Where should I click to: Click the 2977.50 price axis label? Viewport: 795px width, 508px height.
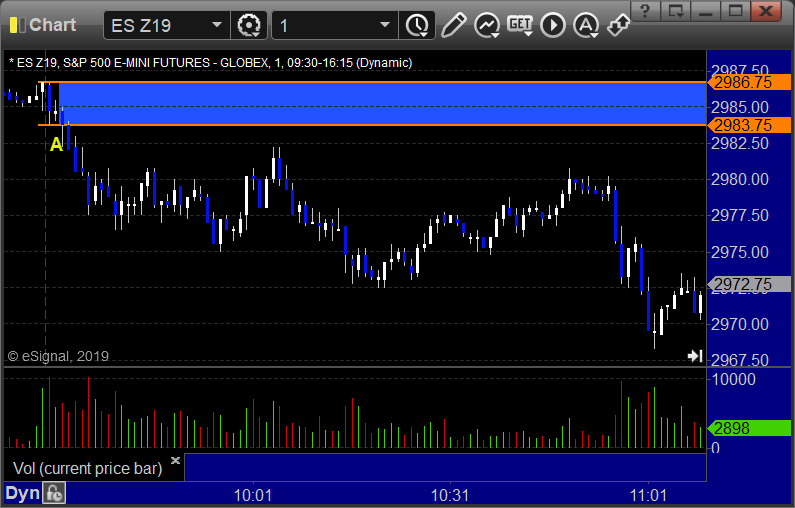[x=740, y=215]
